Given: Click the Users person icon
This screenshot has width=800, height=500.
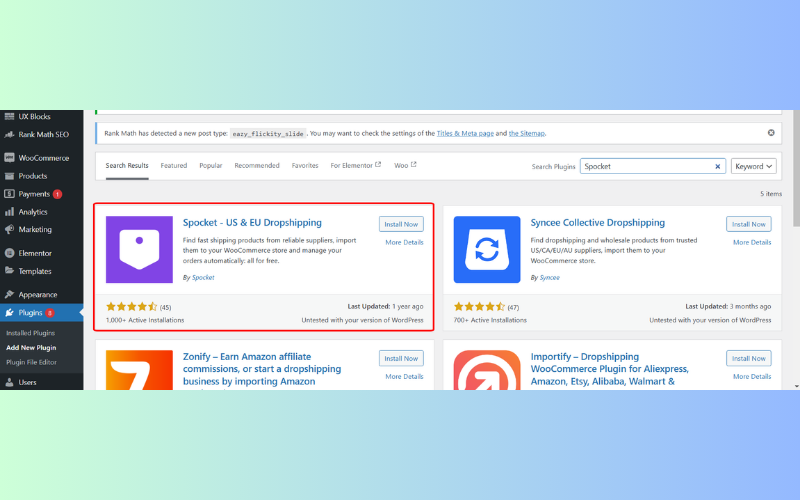Looking at the screenshot, I should click(9, 382).
